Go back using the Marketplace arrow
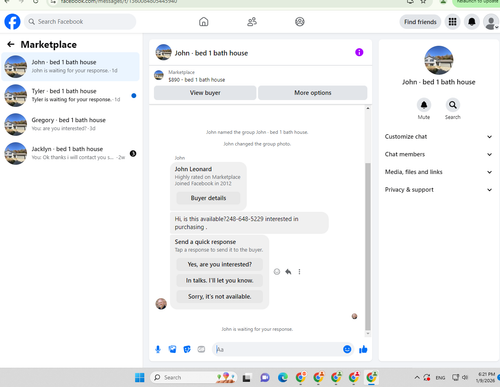This screenshot has height=387, width=500. [11, 44]
